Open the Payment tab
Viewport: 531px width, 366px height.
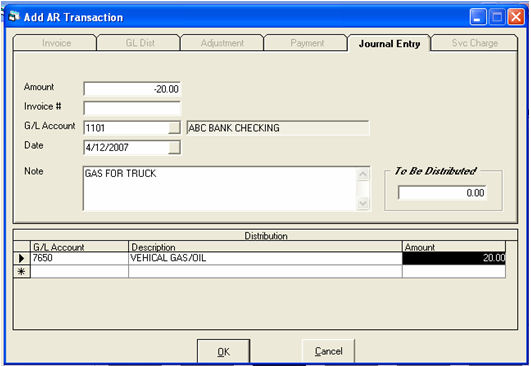306,43
